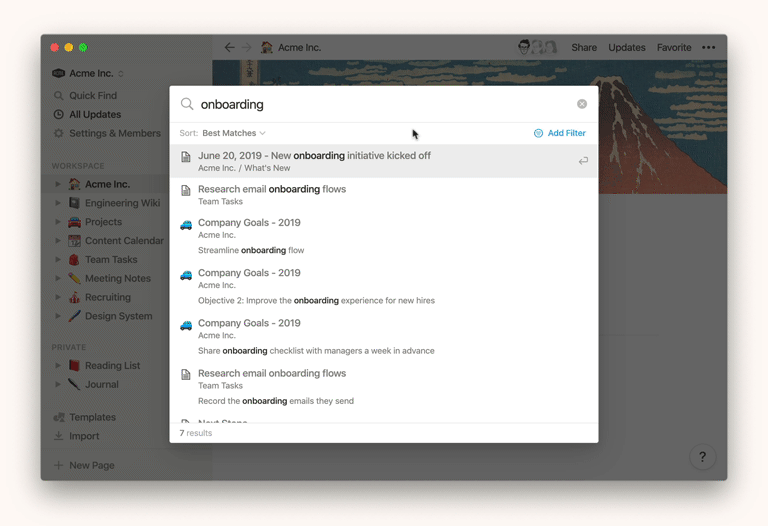This screenshot has width=768, height=526.
Task: Click the Add Filter icon
Action: coord(538,133)
